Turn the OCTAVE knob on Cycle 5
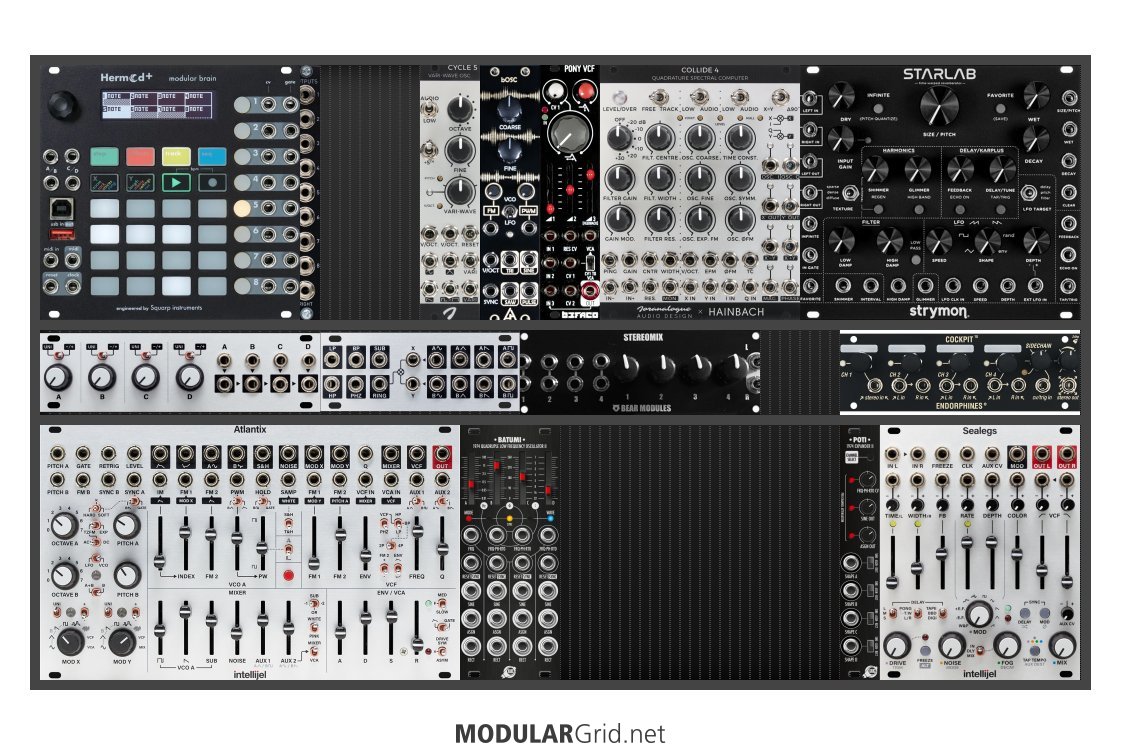 (460, 109)
